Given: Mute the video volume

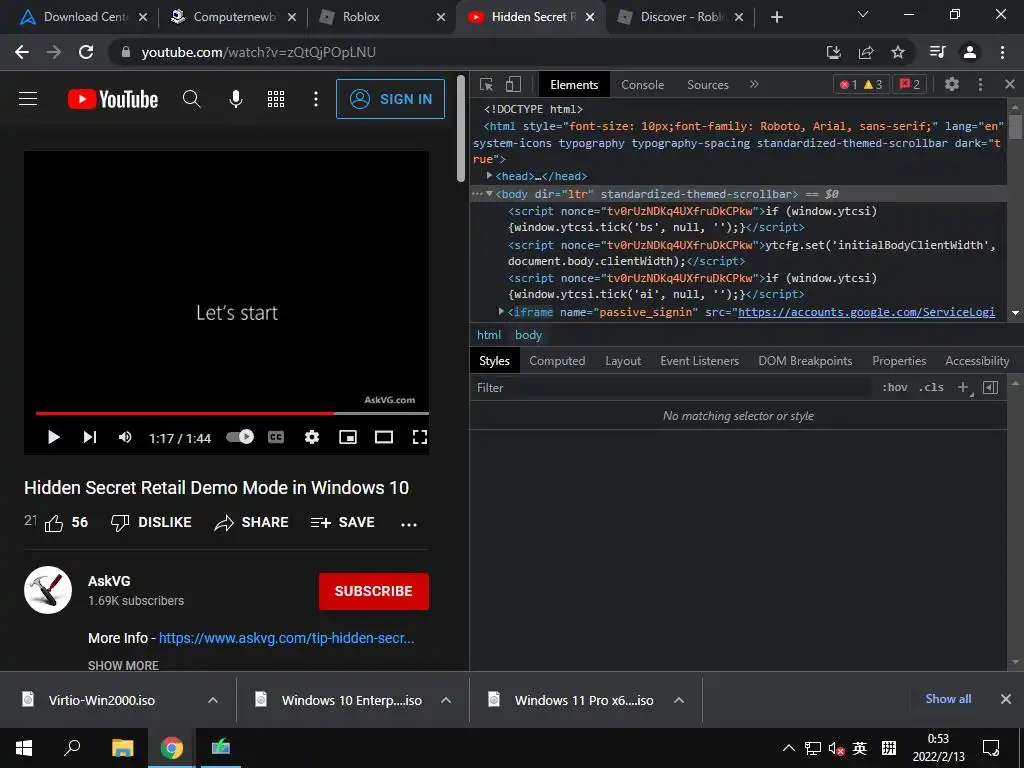Looking at the screenshot, I should (x=125, y=437).
